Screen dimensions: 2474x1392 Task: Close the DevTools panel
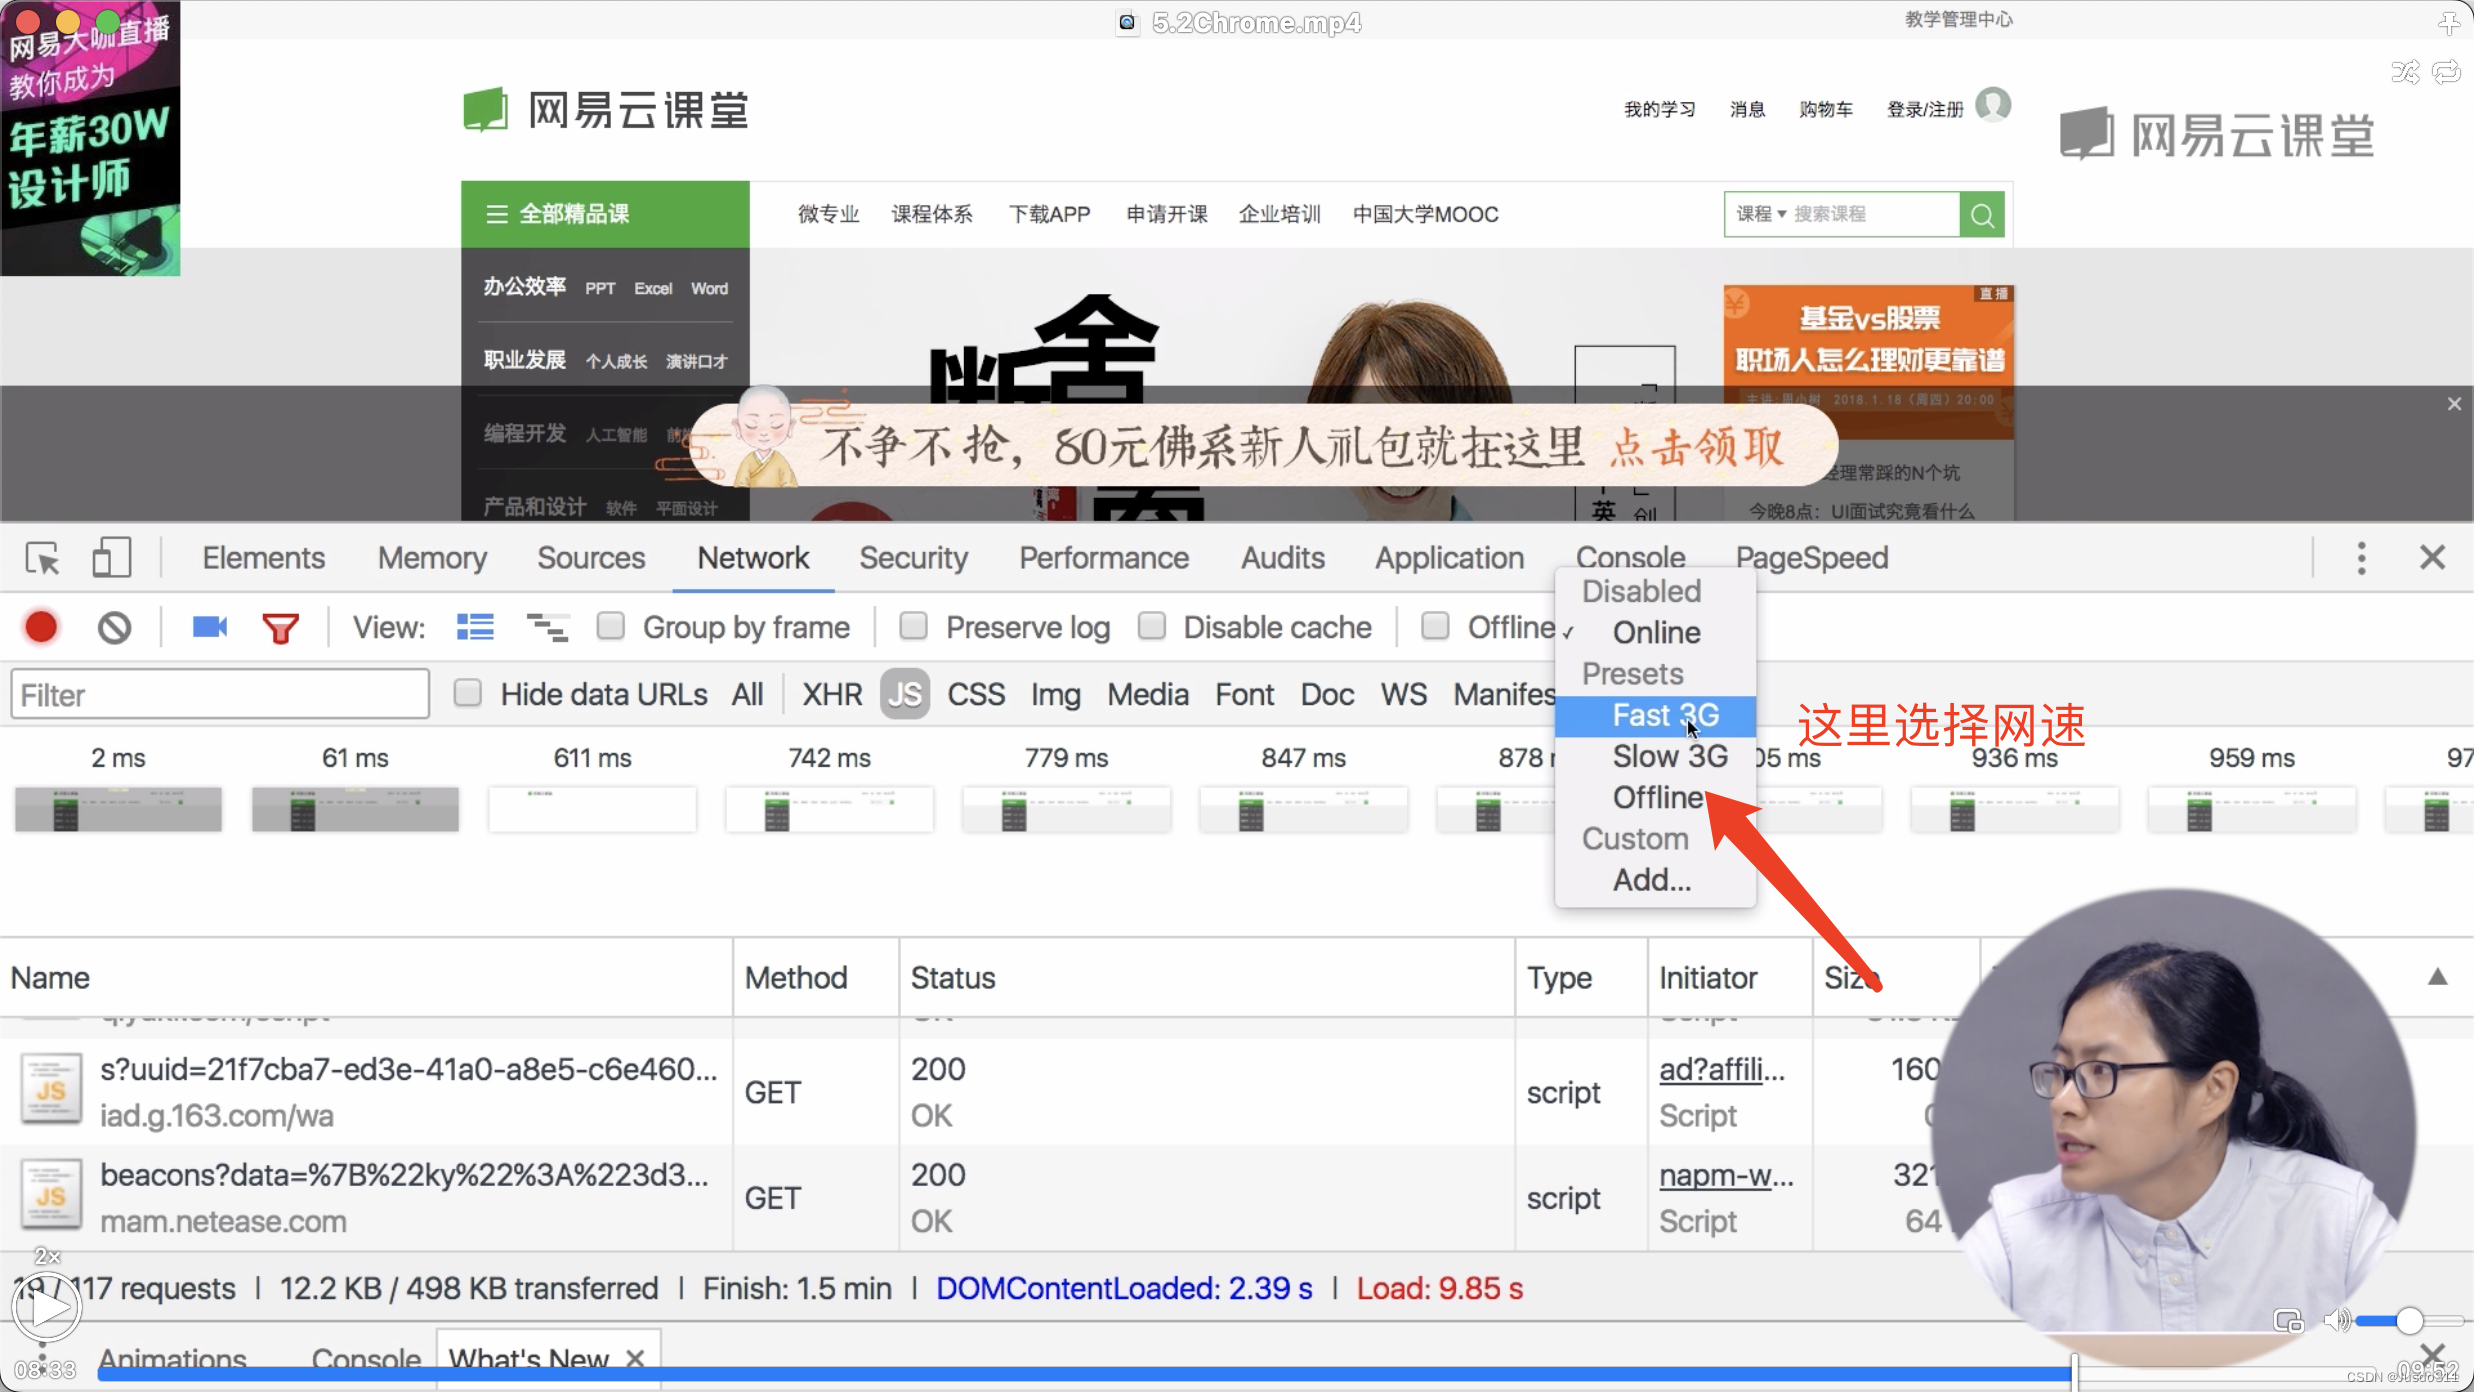pos(2432,557)
